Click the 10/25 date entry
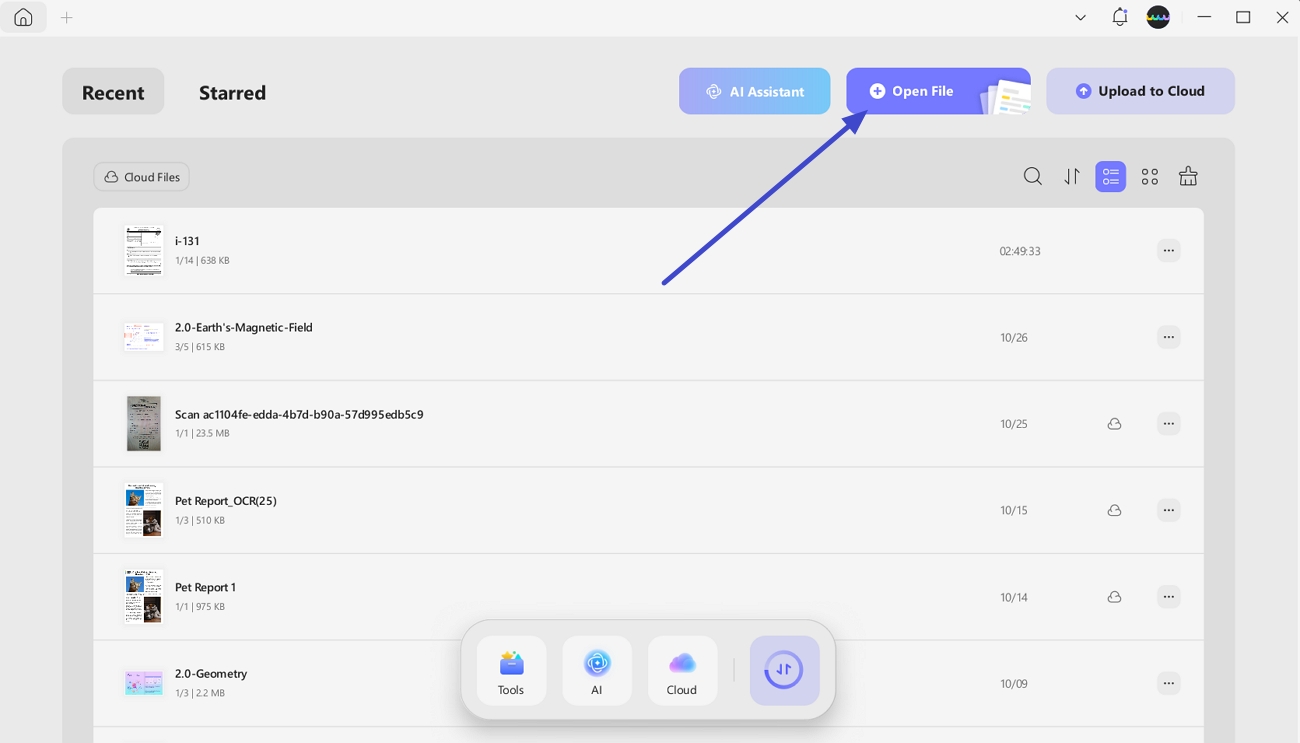Viewport: 1300px width, 743px height. click(1014, 424)
